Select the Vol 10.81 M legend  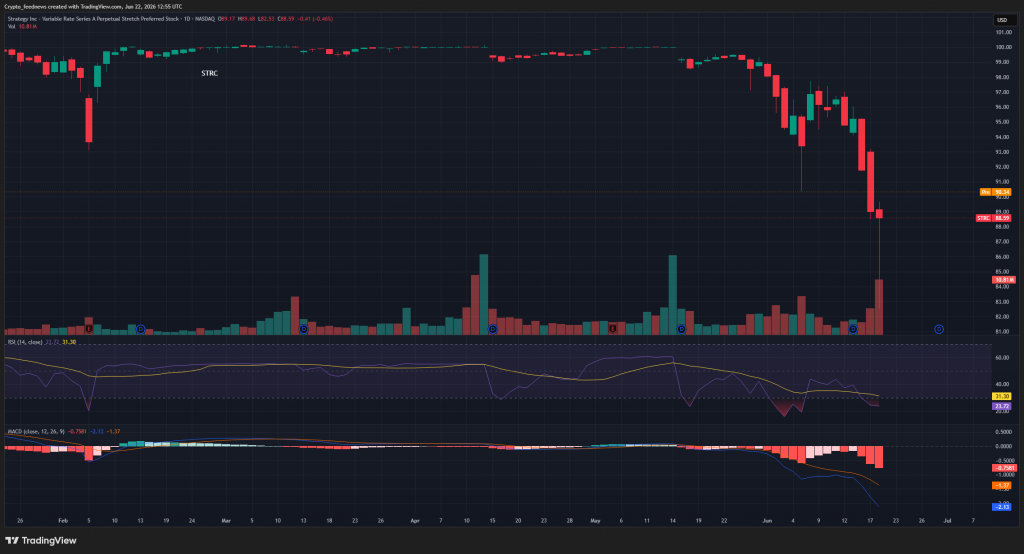click(x=22, y=27)
